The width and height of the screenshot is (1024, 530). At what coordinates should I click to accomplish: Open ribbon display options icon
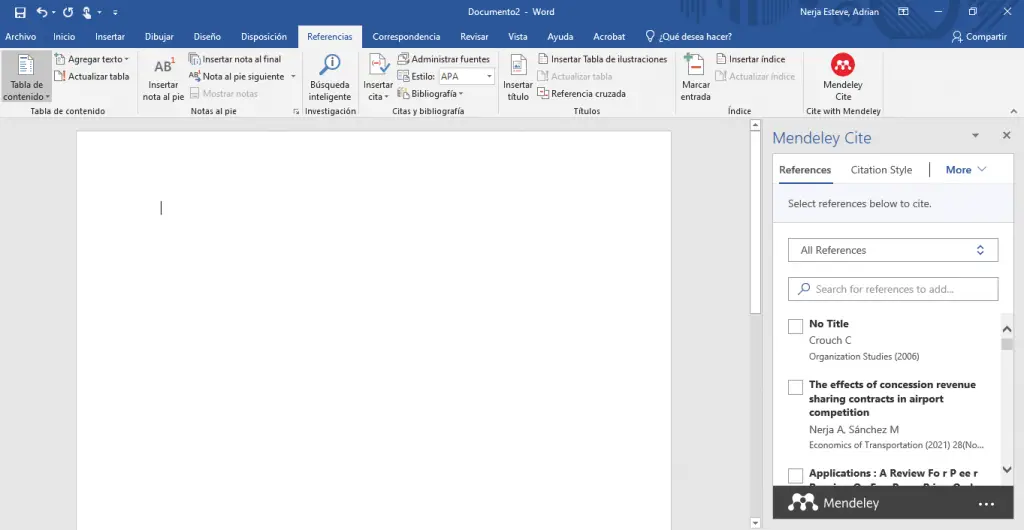tap(903, 12)
